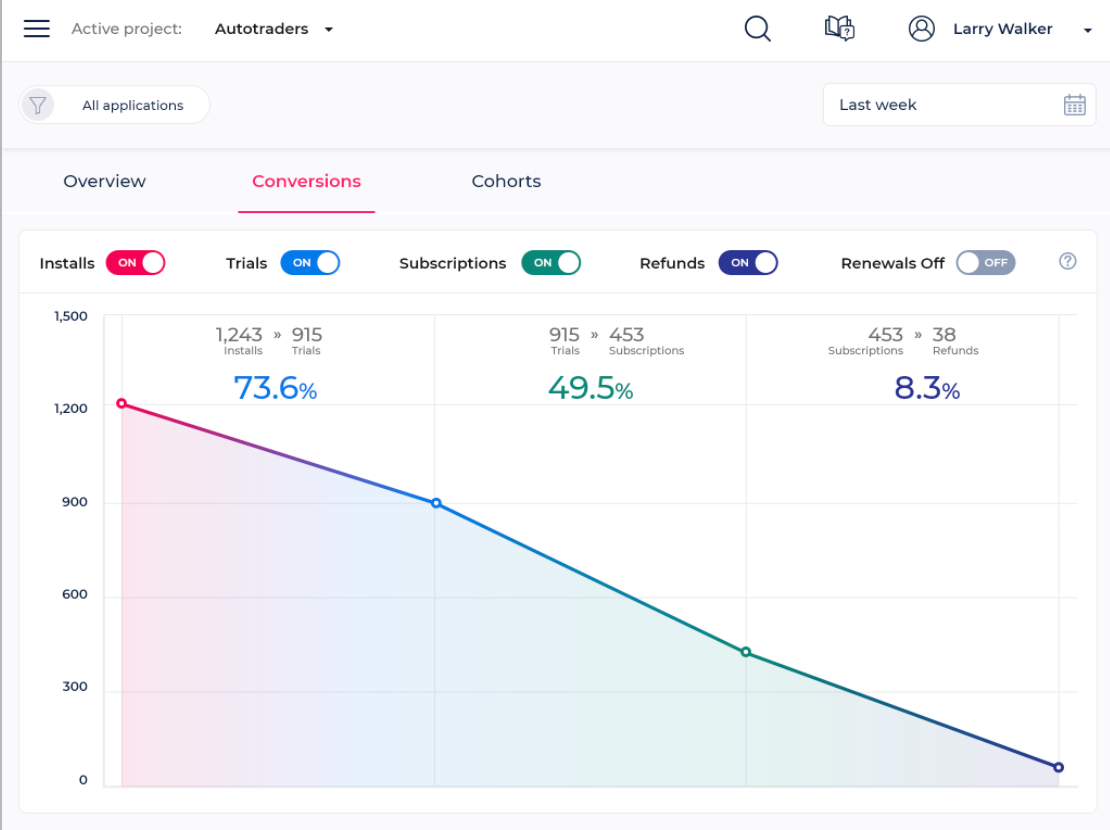The height and width of the screenshot is (830, 1110).
Task: Turn off the Trials toggle
Action: click(310, 262)
